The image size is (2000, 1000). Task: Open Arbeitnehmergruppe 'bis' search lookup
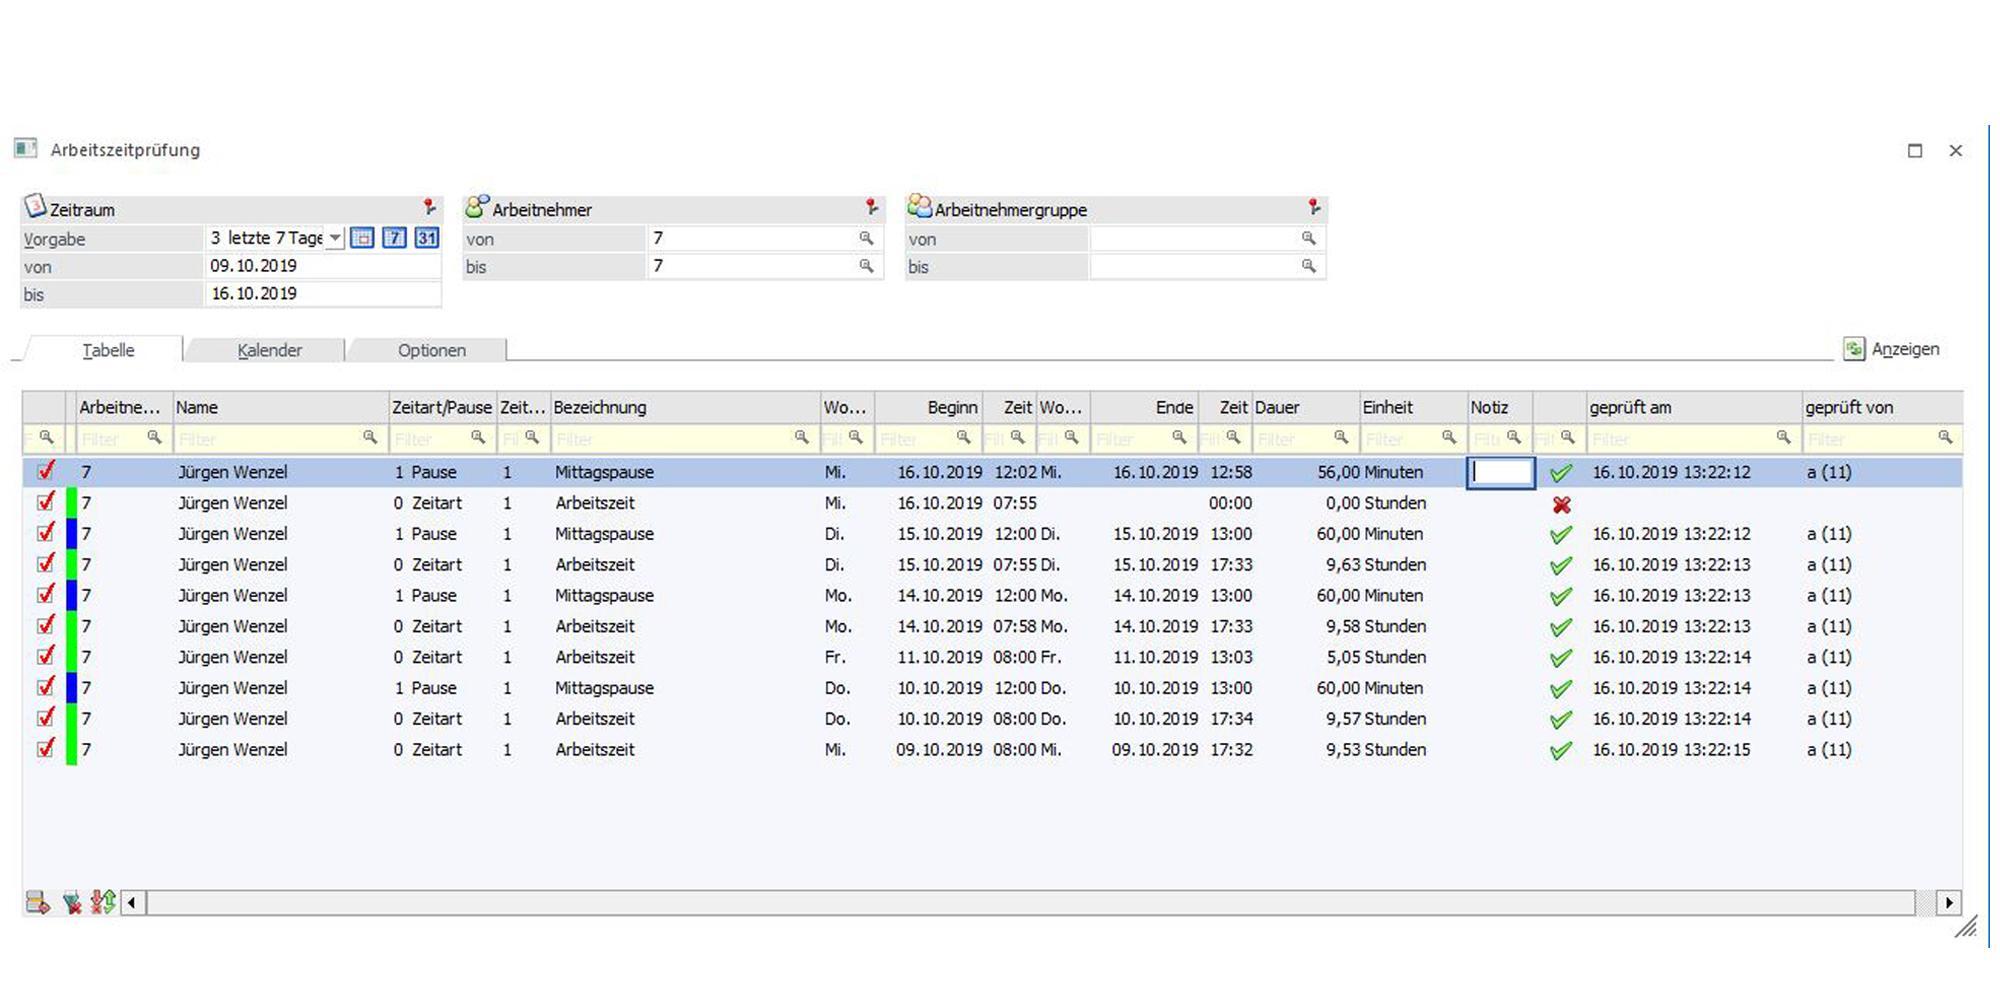coord(1308,266)
